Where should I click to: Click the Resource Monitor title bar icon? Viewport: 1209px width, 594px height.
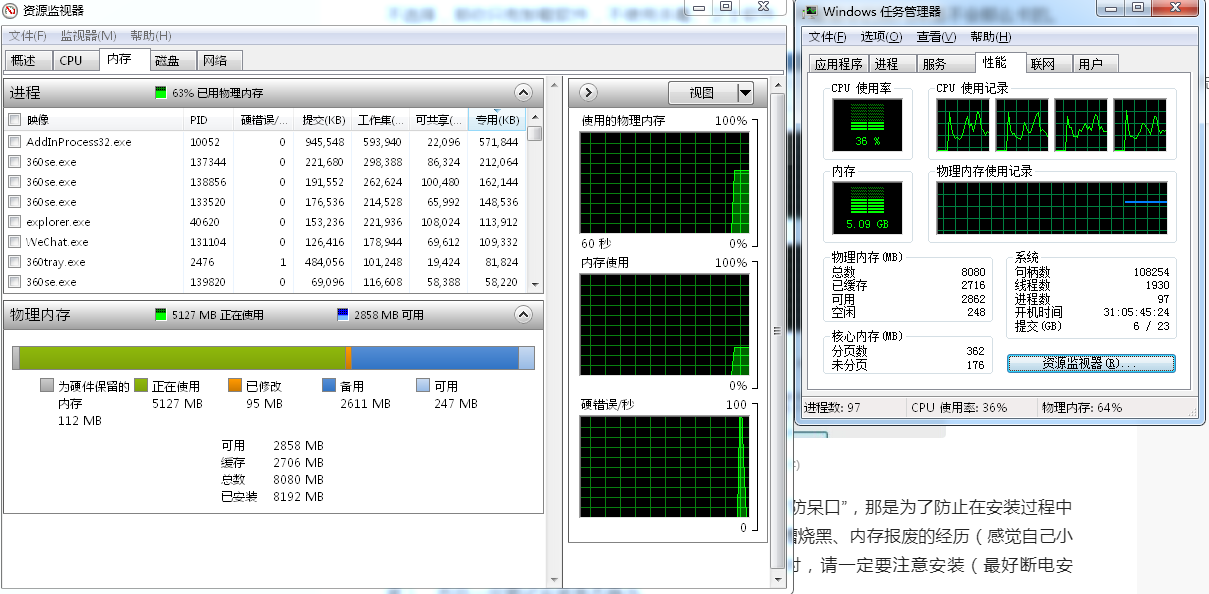10,10
